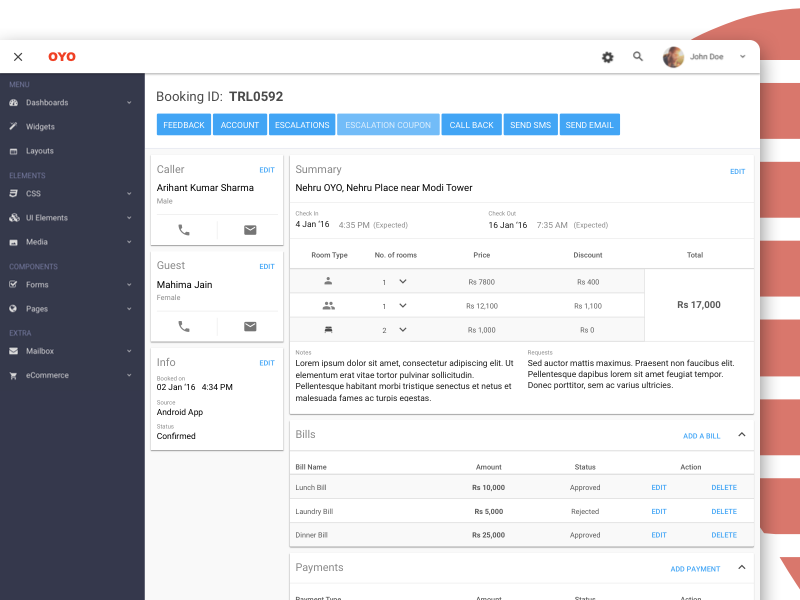Open John Doe's profile avatar
Screen dimensions: 800x600
(673, 57)
